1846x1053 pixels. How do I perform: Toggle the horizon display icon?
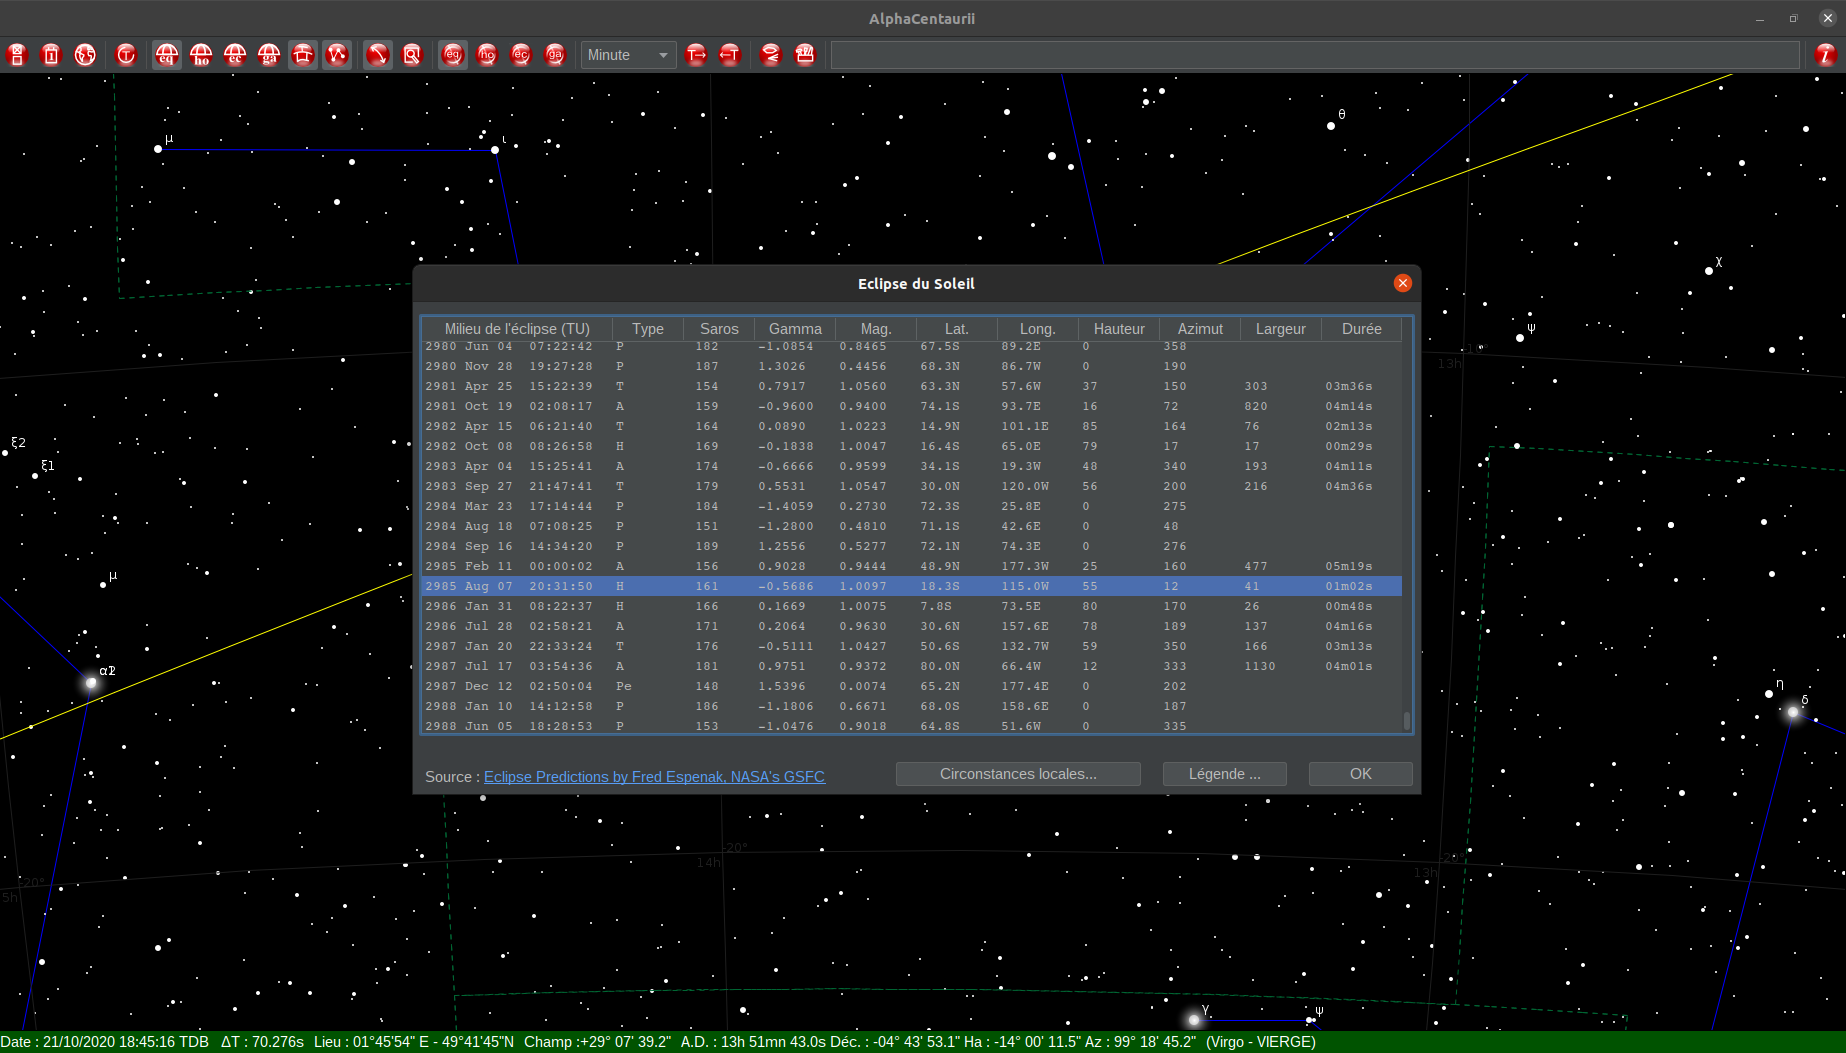pos(303,55)
